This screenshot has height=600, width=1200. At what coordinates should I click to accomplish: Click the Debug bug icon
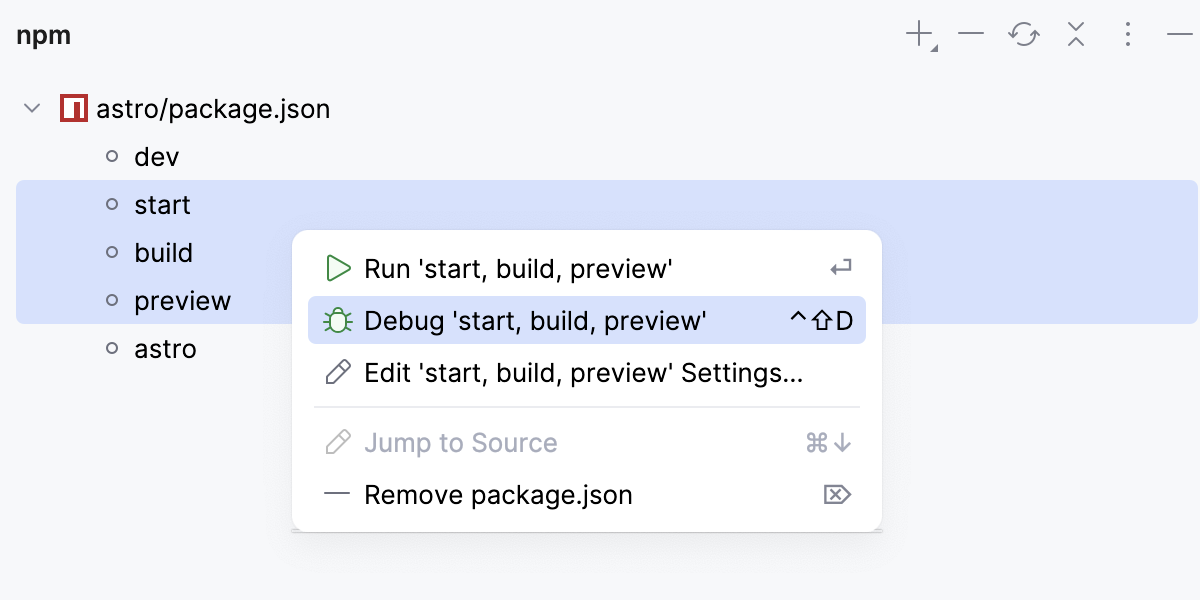[x=339, y=320]
